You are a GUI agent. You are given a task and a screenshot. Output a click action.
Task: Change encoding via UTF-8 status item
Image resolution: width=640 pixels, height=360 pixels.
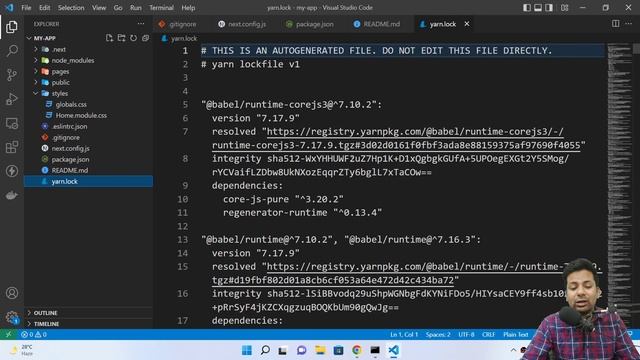click(466, 334)
